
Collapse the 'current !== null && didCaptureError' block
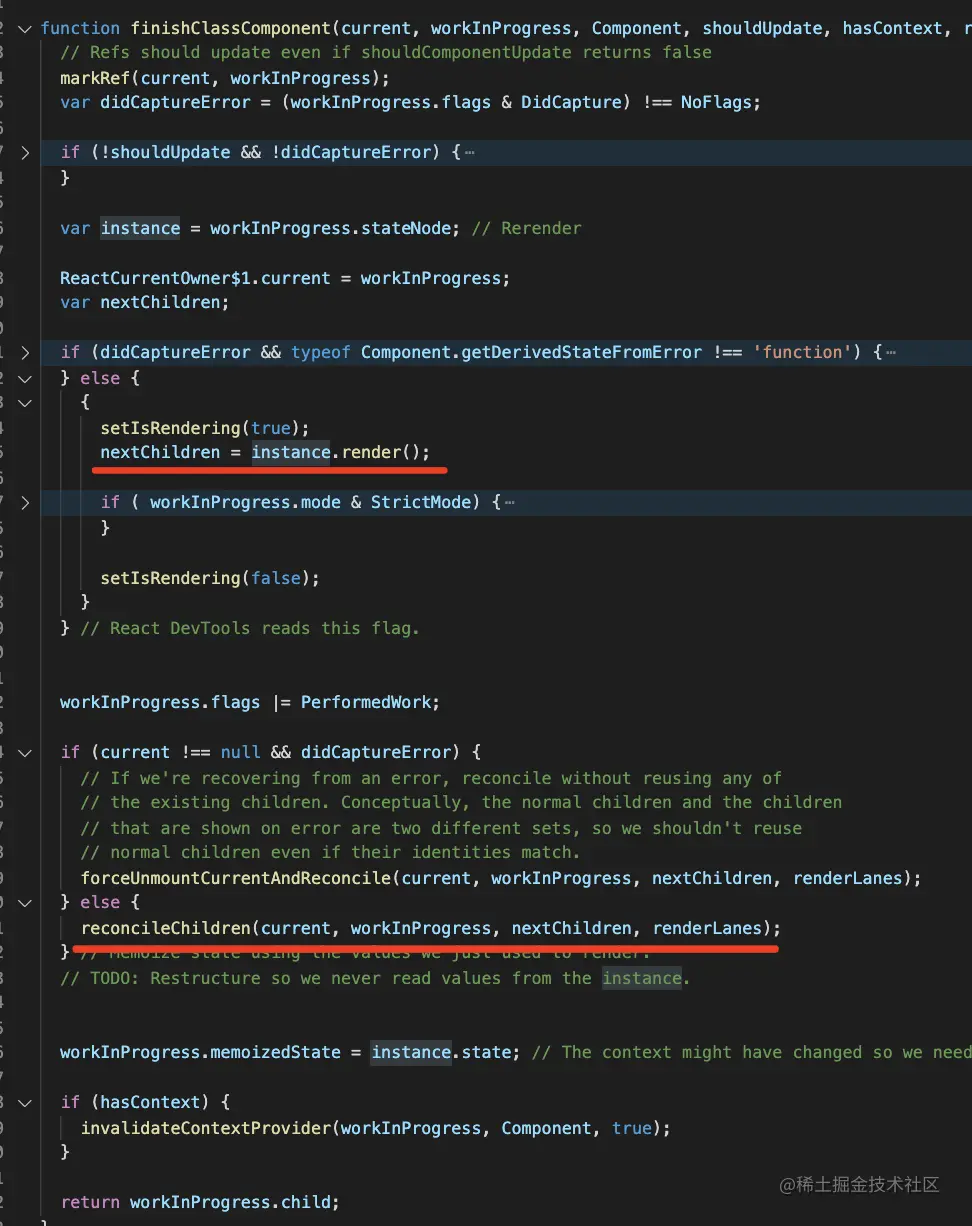pyautogui.click(x=25, y=752)
